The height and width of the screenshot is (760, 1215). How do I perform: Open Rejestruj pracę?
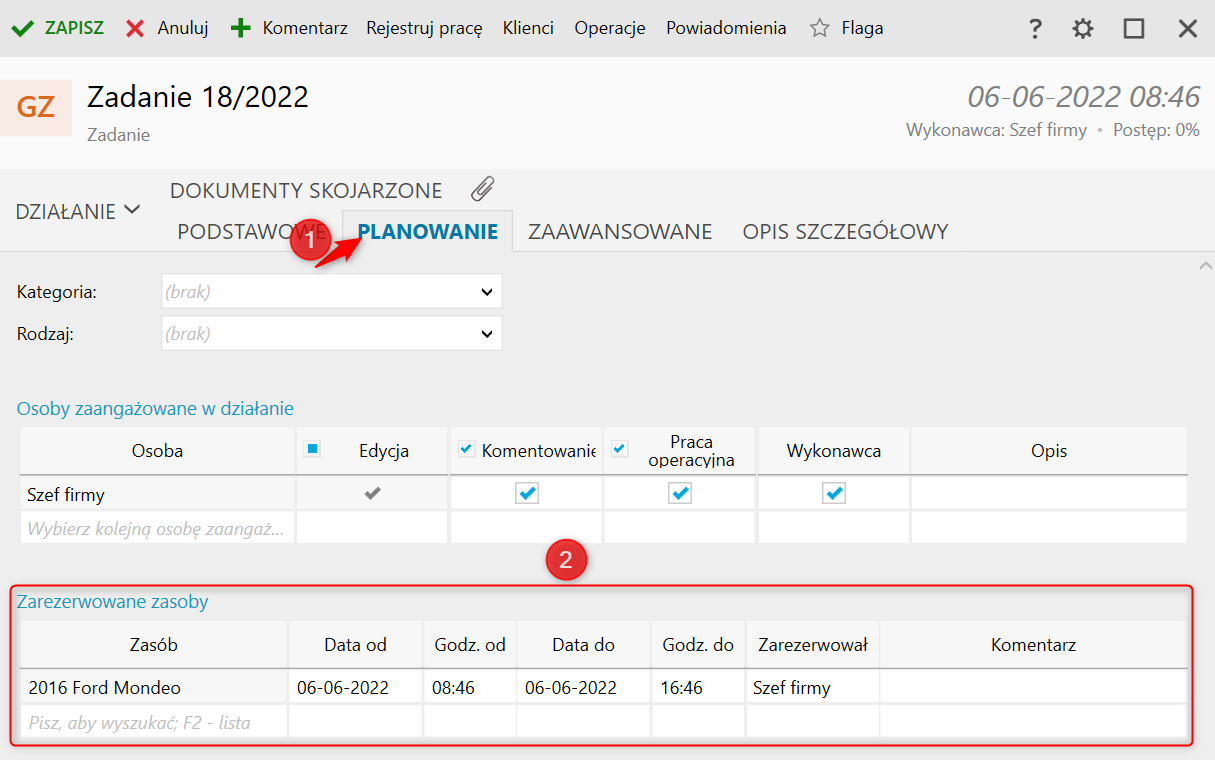click(424, 28)
